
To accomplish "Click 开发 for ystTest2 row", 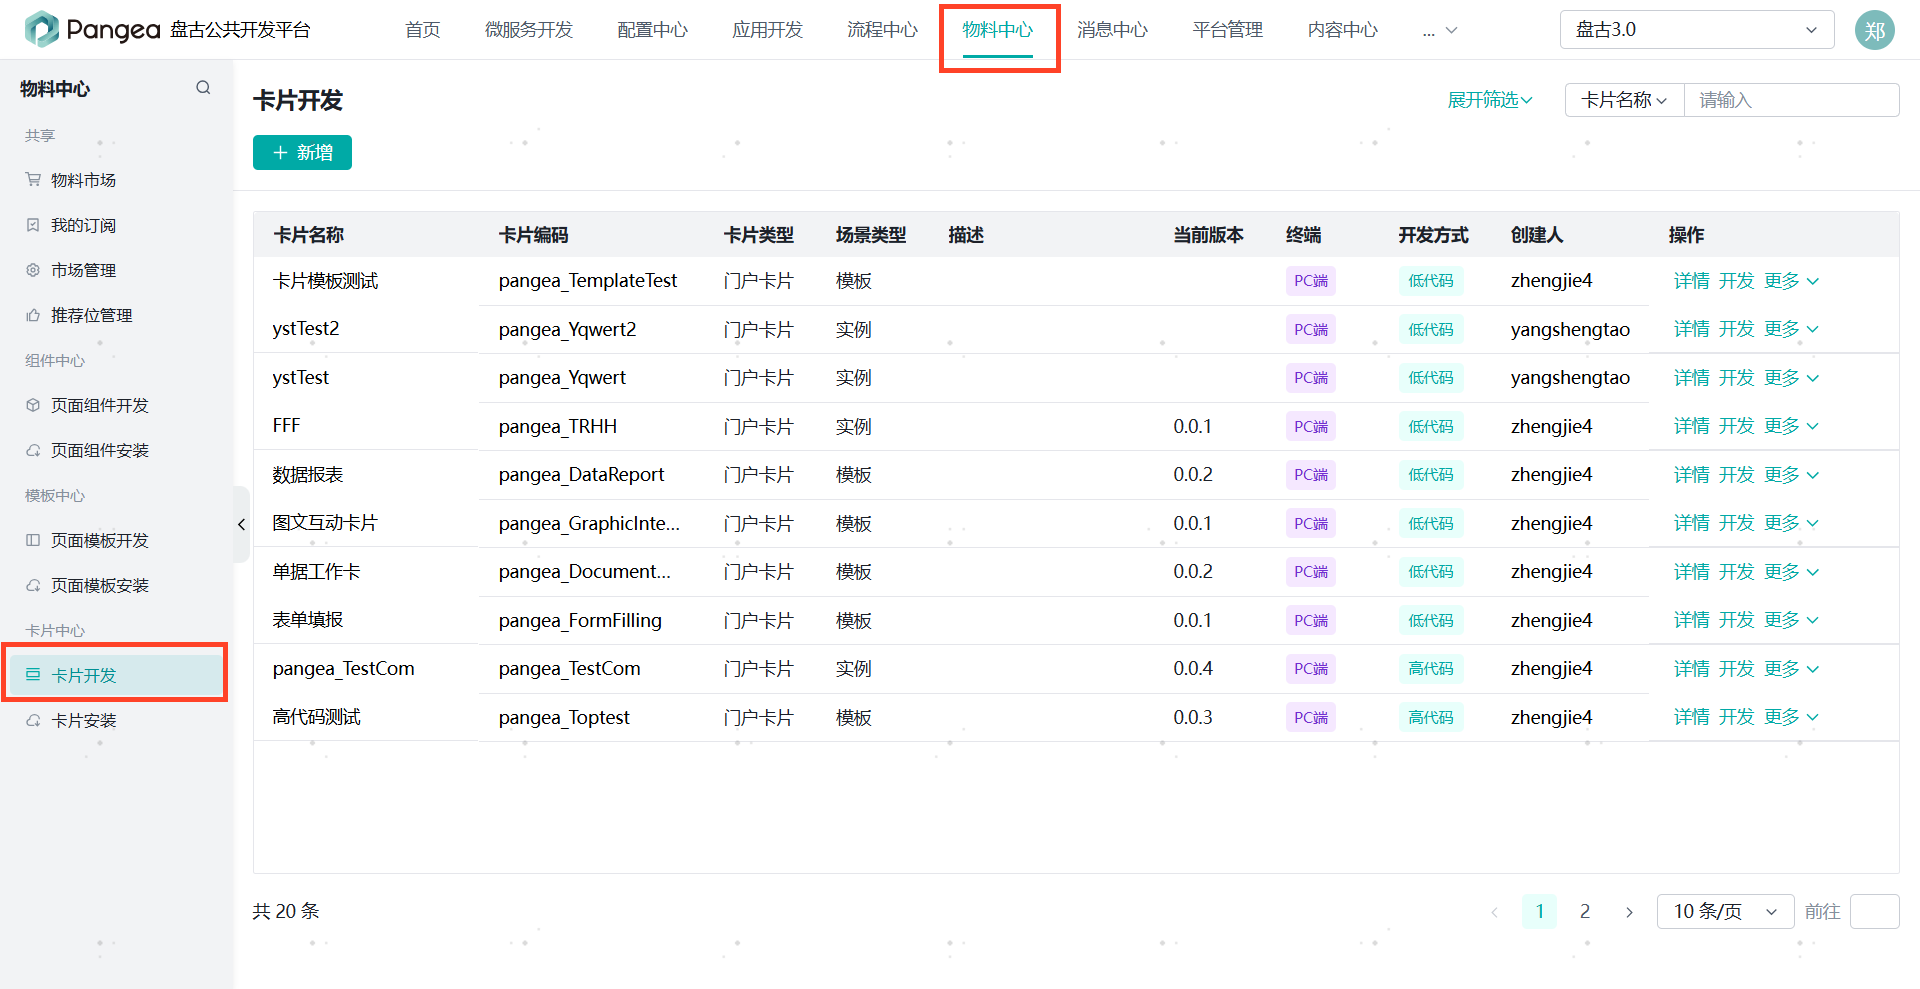I will pos(1737,329).
